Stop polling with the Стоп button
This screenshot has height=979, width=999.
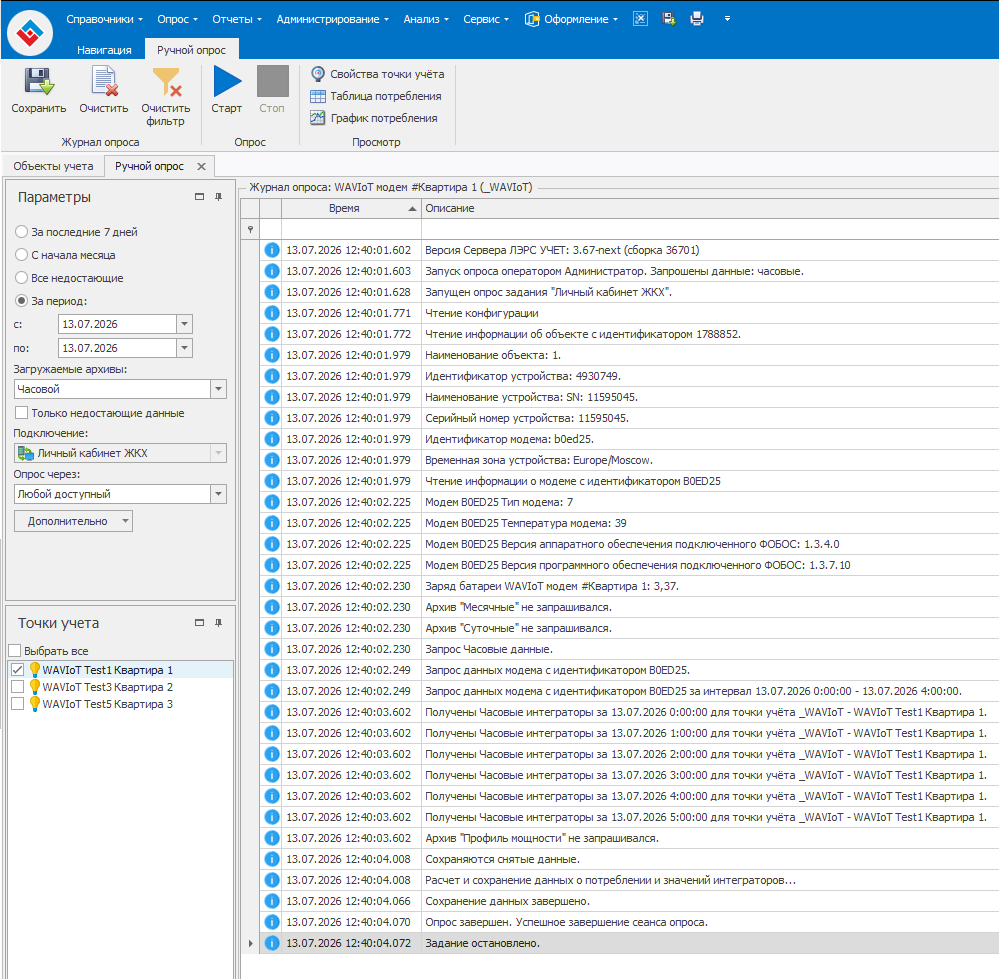272,90
